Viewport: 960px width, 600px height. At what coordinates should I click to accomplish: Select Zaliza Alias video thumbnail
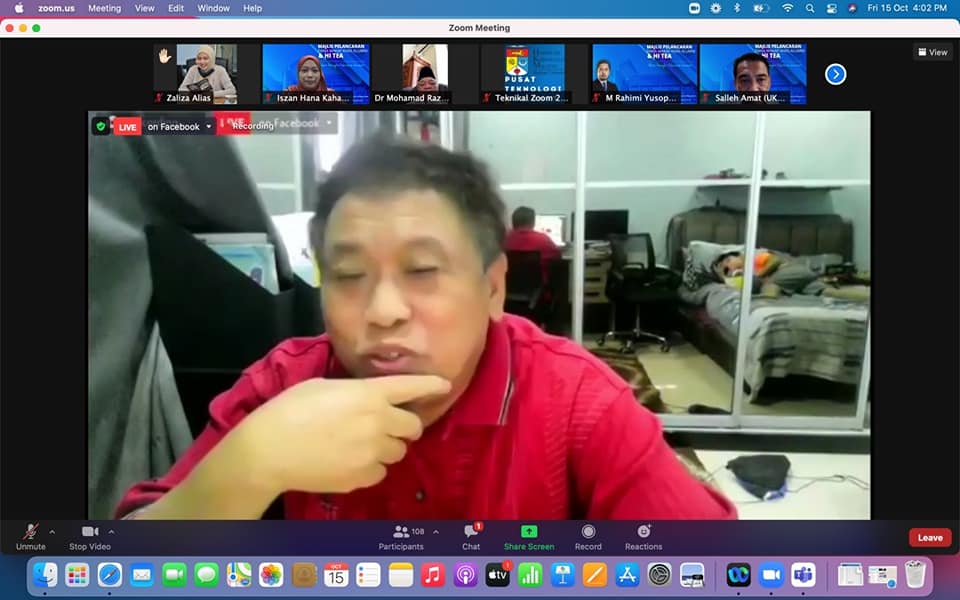(x=195, y=73)
